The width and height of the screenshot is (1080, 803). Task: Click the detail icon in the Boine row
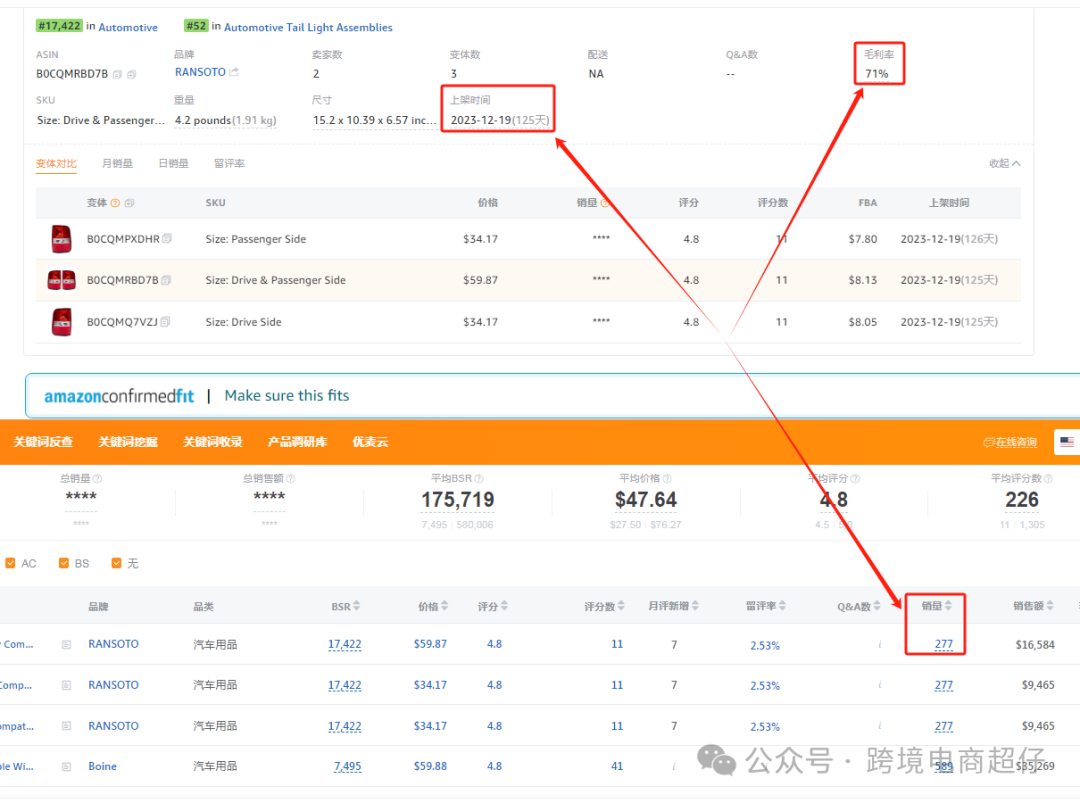coord(67,766)
